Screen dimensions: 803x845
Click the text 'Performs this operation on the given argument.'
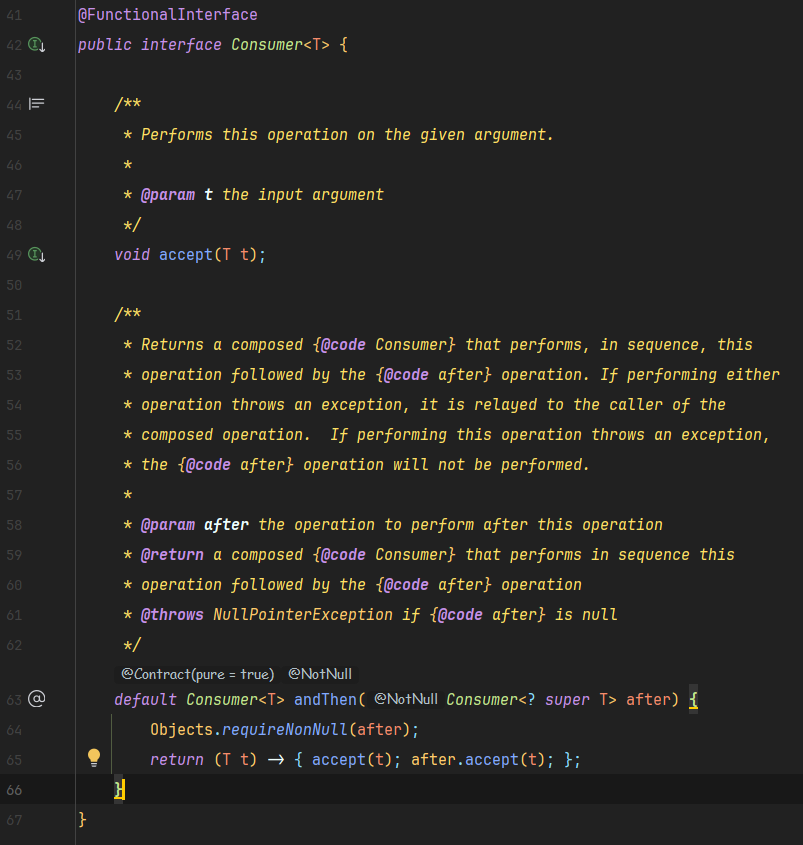348,135
